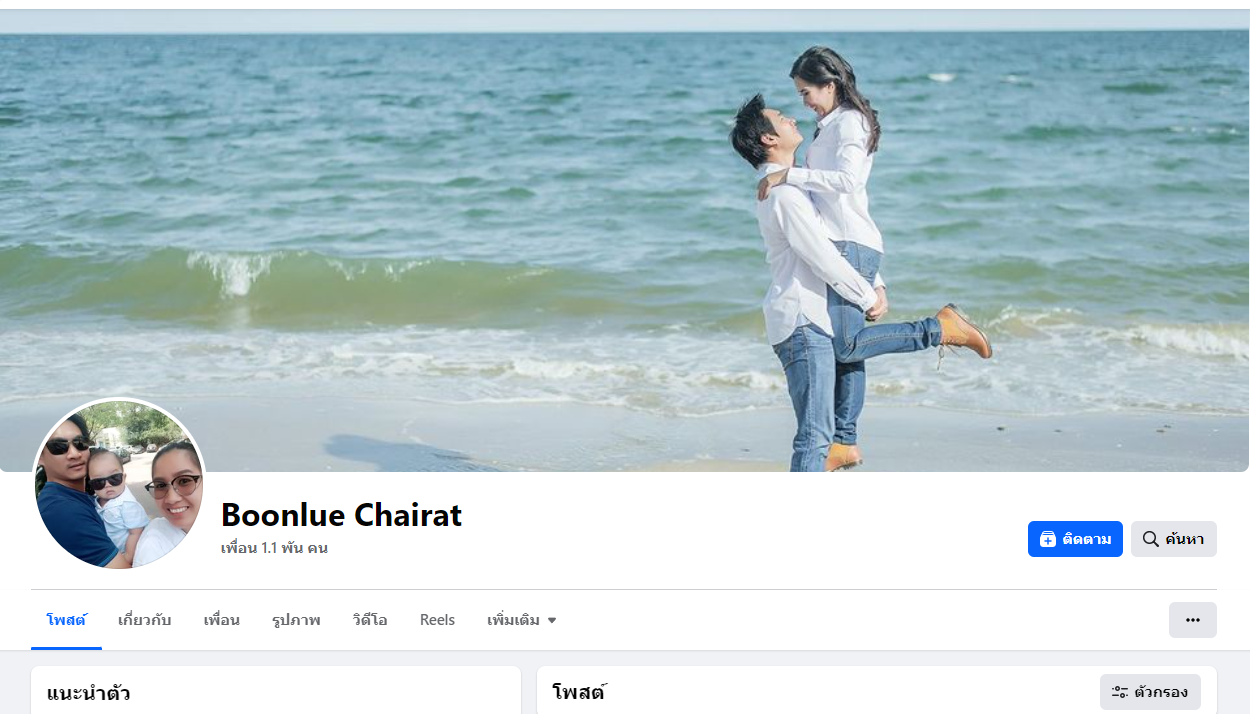Select the วิดีโอ tab
The image size is (1250, 714).
[x=370, y=620]
